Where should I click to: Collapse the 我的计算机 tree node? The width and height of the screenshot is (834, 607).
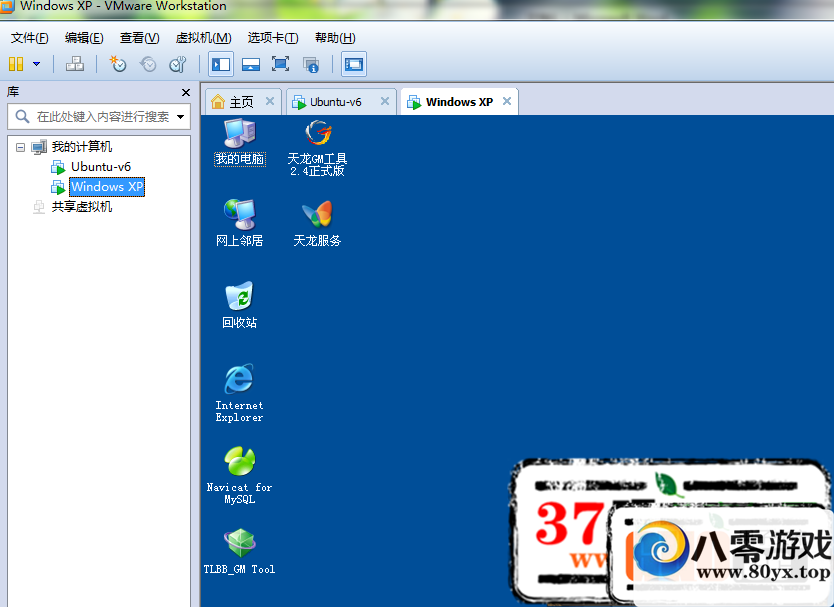click(20, 147)
